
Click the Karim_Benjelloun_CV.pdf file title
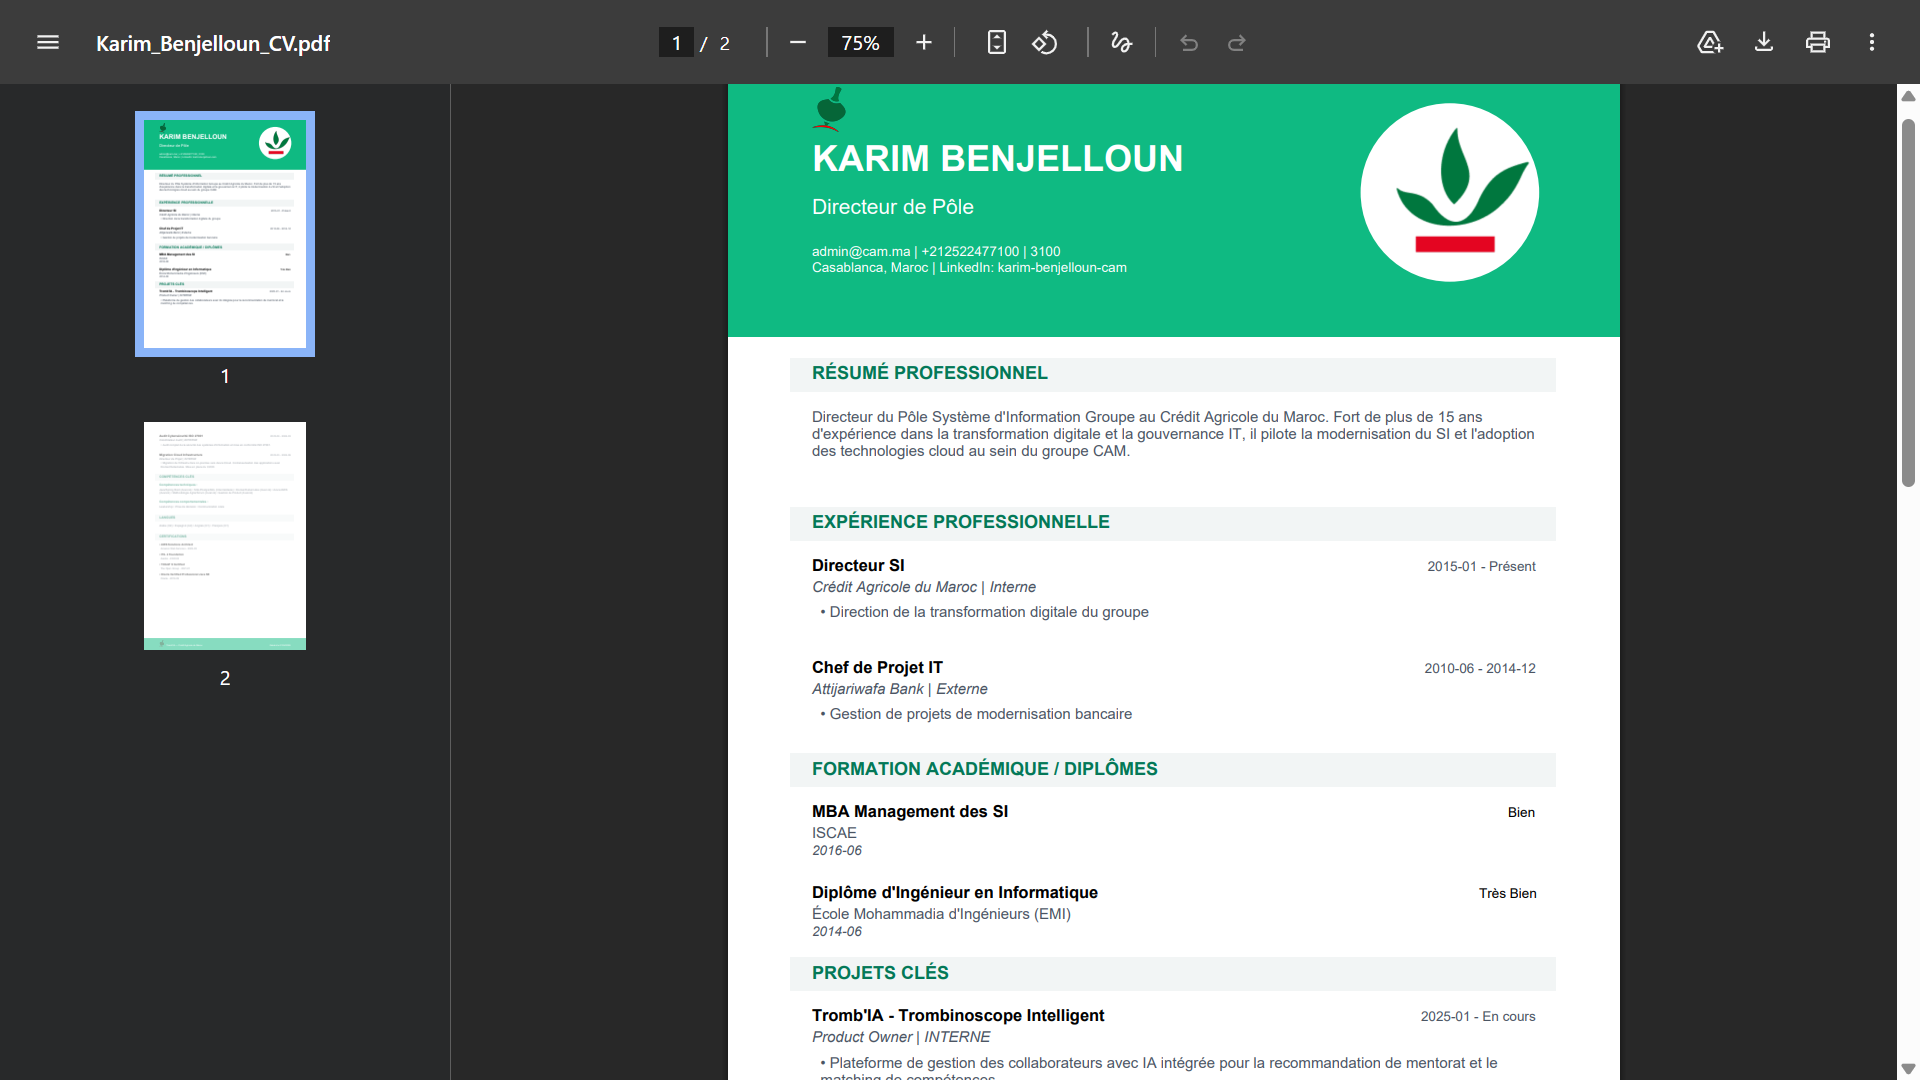point(213,43)
